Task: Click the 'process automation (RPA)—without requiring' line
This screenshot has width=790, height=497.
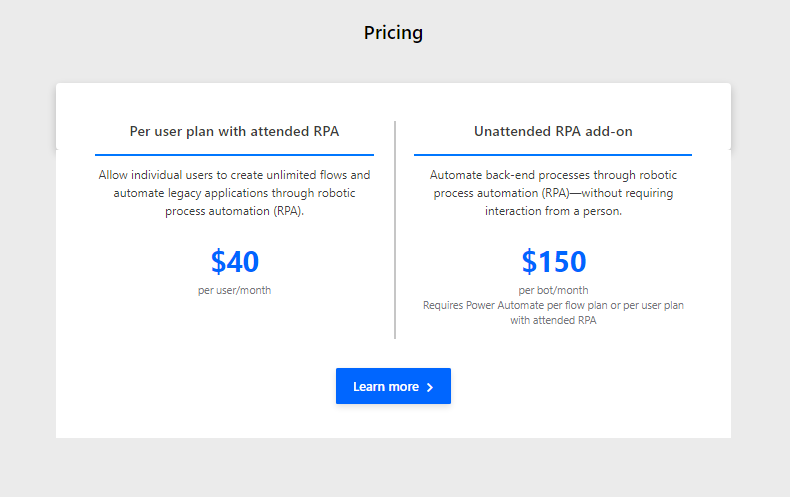Action: 553,193
